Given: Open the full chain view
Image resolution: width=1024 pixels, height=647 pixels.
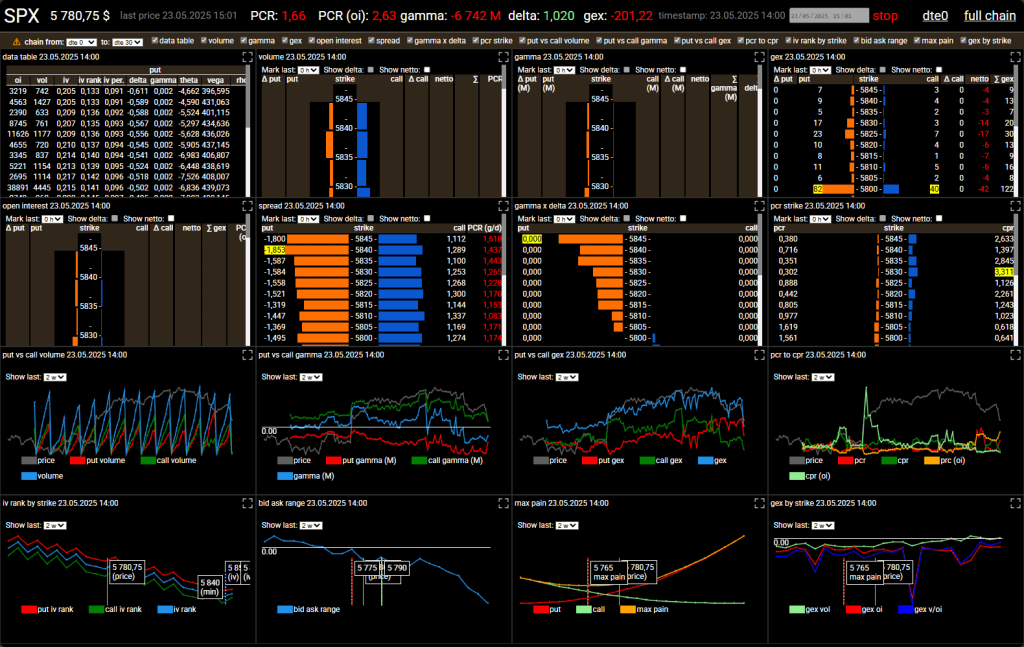Looking at the screenshot, I should click(989, 16).
